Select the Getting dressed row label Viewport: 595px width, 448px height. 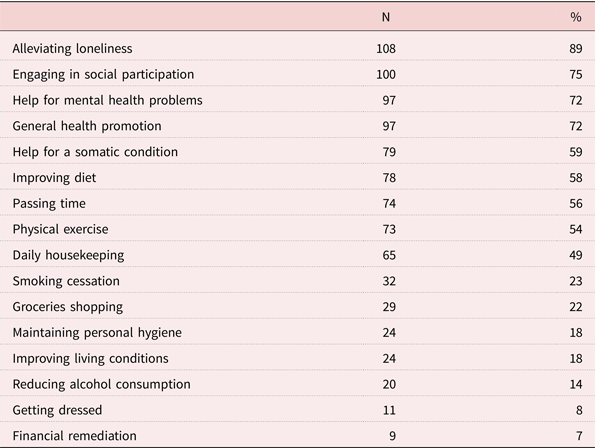(57, 410)
